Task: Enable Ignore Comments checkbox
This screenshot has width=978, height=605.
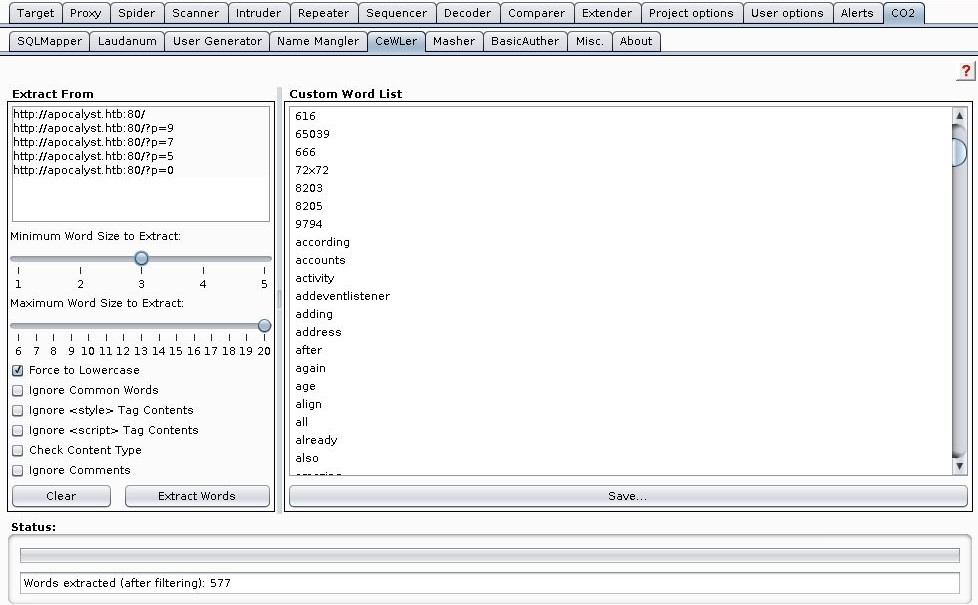Action: 17,470
